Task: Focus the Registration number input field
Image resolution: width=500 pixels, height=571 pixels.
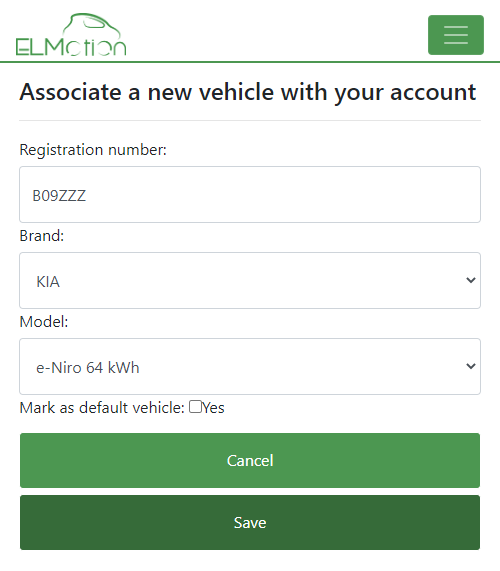Action: pyautogui.click(x=250, y=194)
